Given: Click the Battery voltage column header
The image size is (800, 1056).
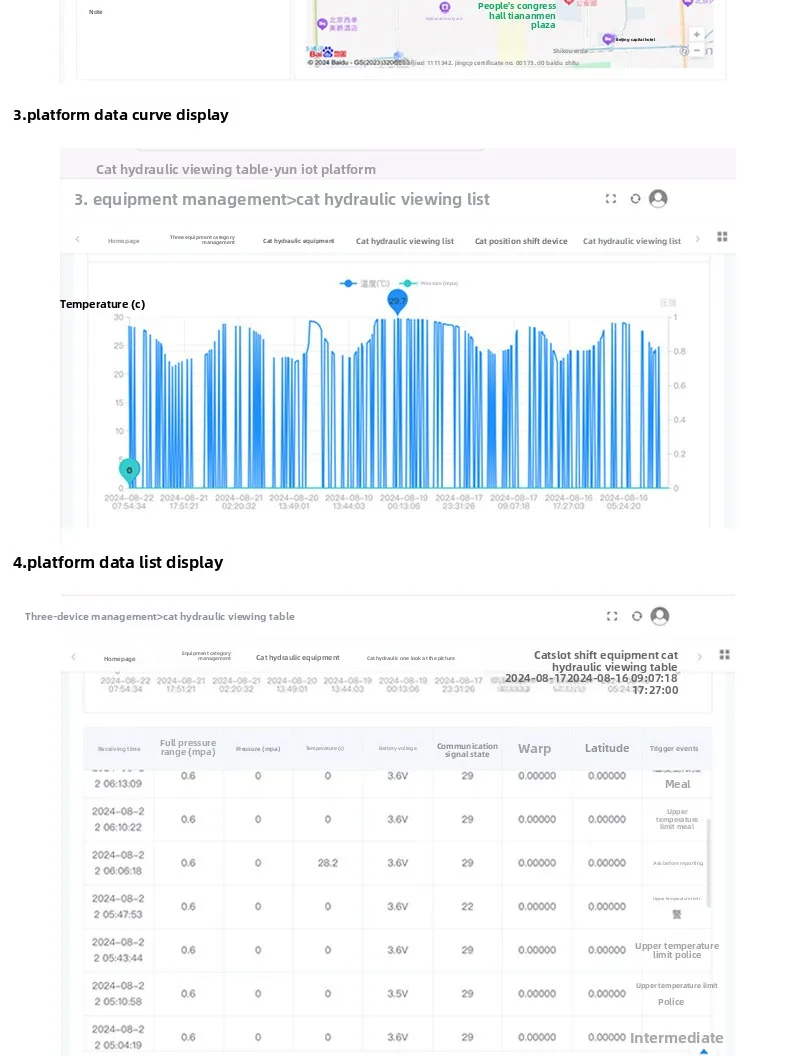Looking at the screenshot, I should [397, 748].
